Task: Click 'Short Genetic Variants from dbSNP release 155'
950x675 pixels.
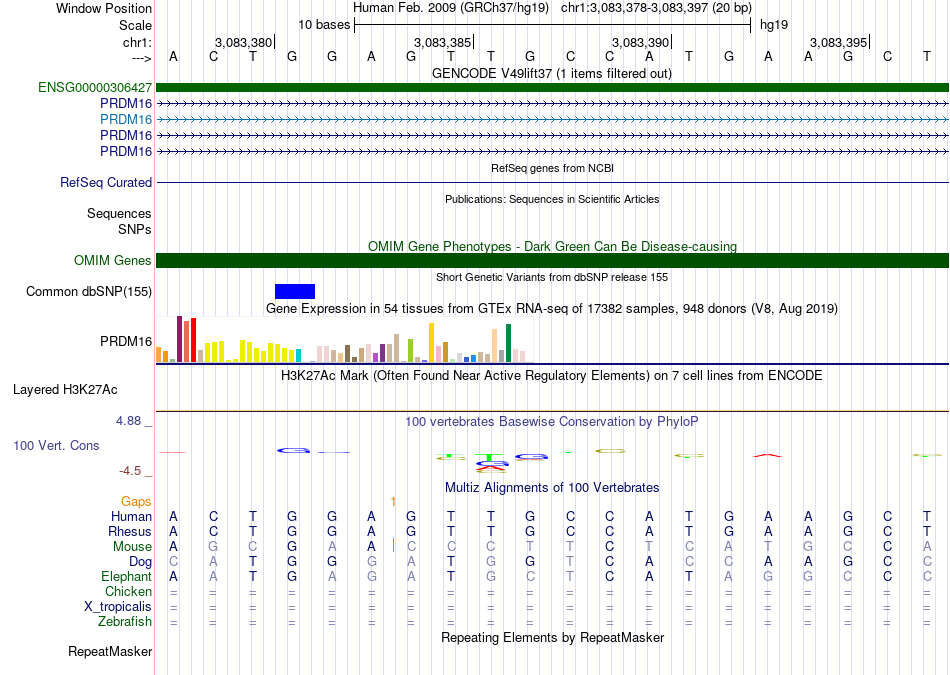Action: 552,277
